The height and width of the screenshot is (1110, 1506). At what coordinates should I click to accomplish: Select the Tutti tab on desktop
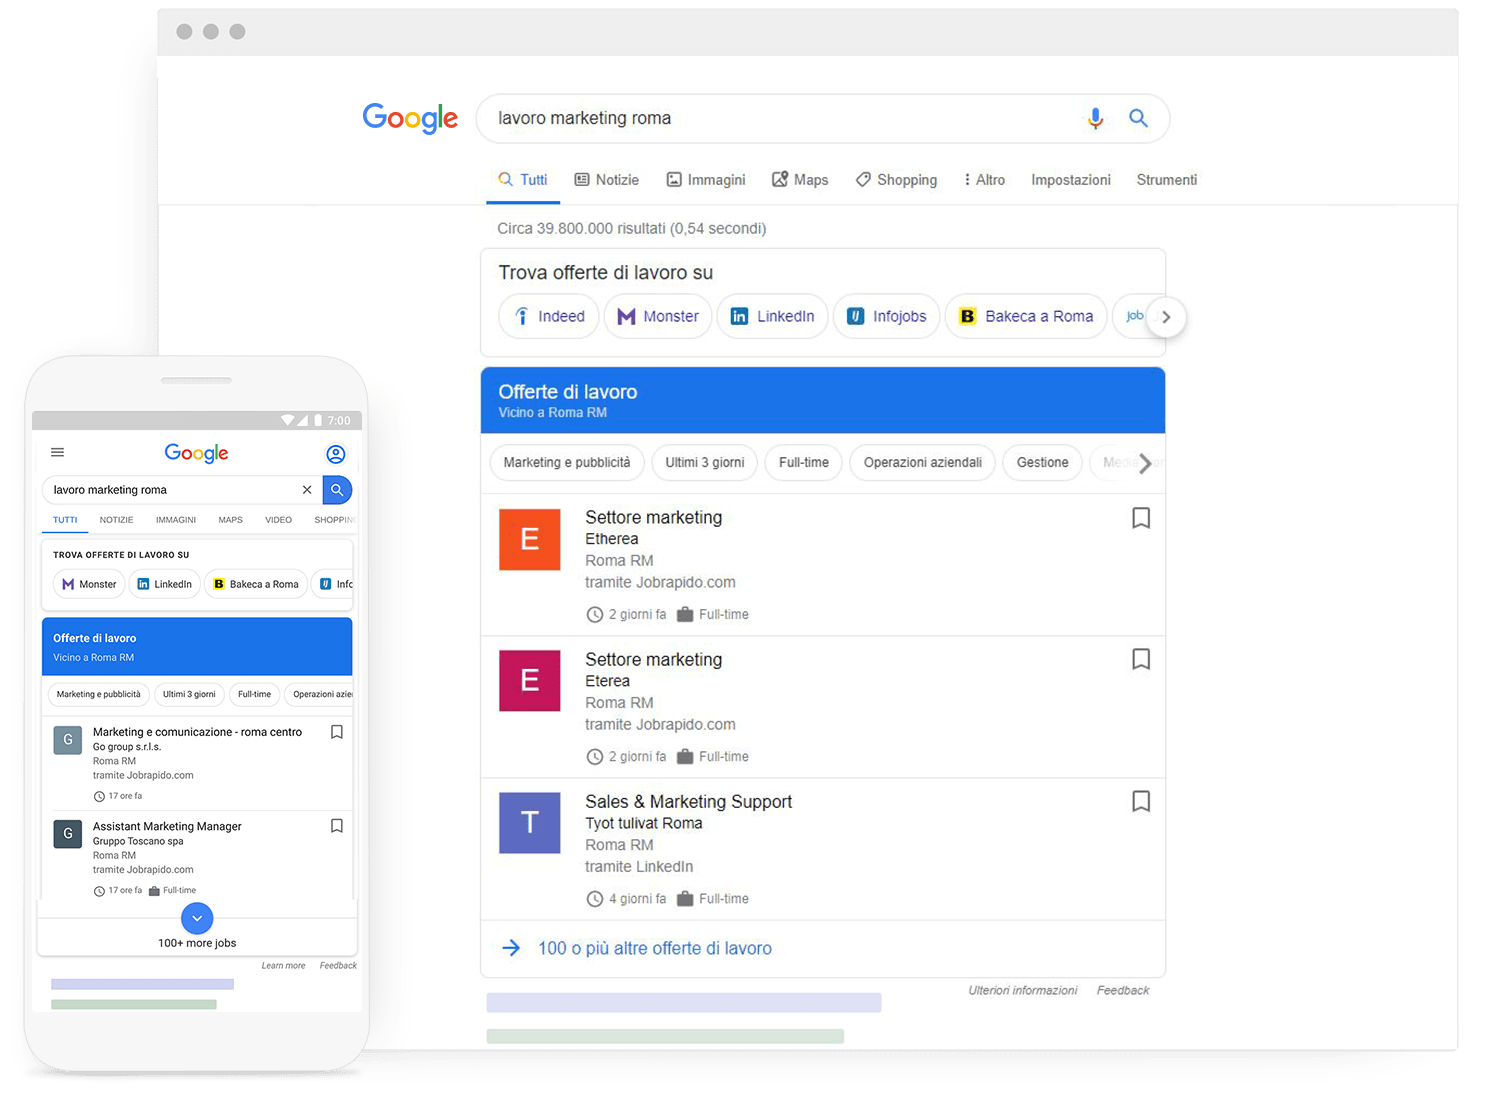pos(523,180)
